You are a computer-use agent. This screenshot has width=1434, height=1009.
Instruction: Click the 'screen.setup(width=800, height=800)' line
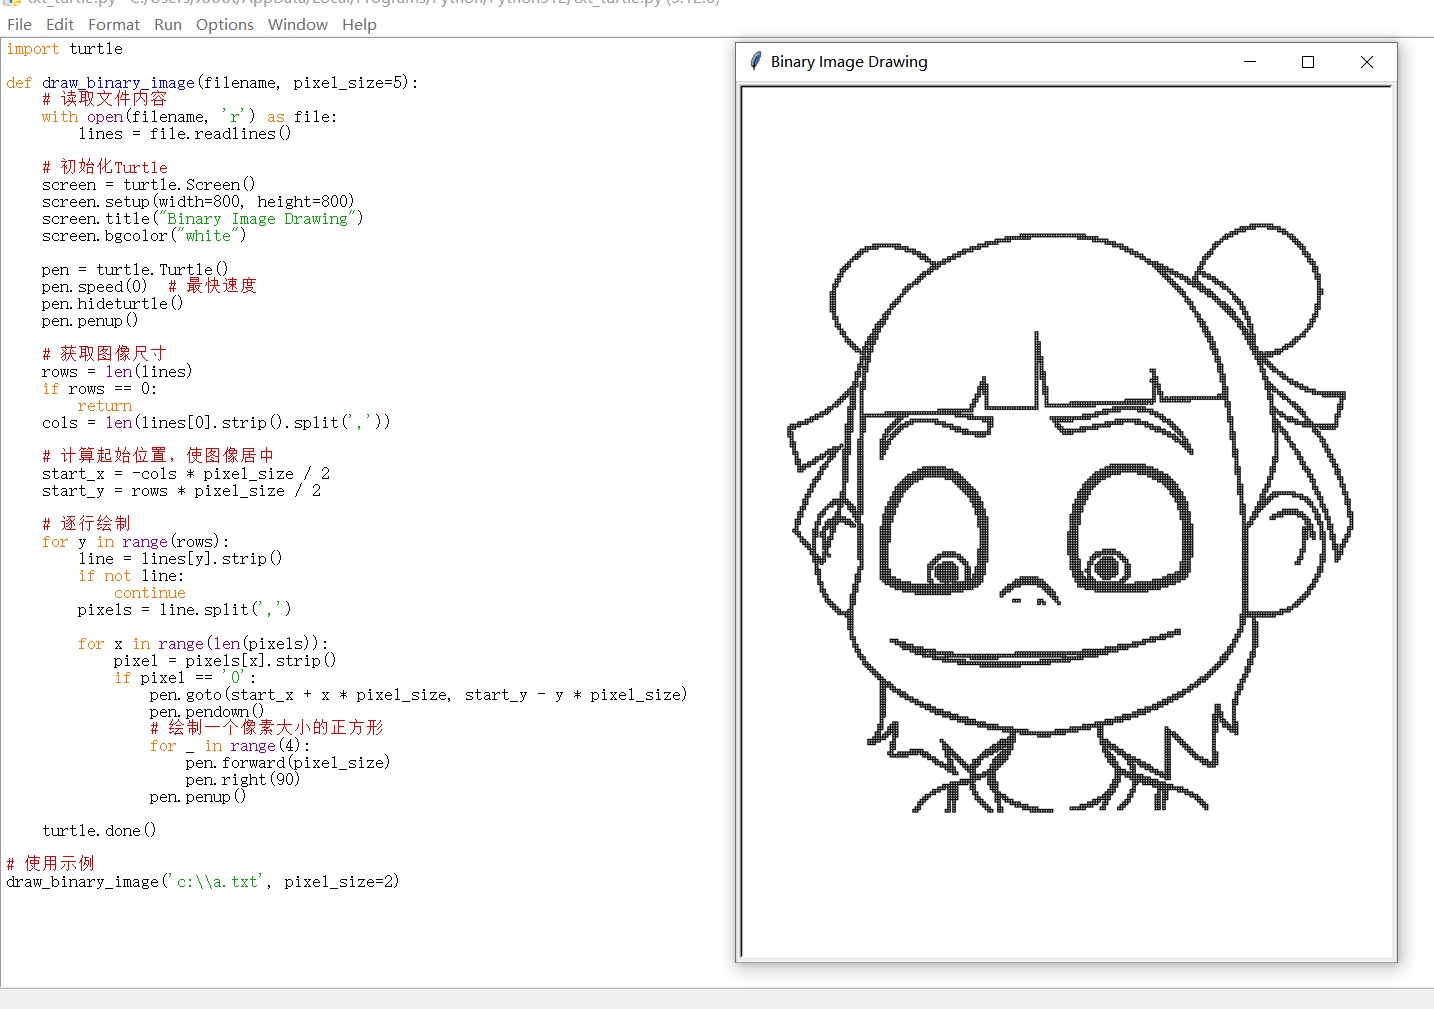(x=198, y=202)
